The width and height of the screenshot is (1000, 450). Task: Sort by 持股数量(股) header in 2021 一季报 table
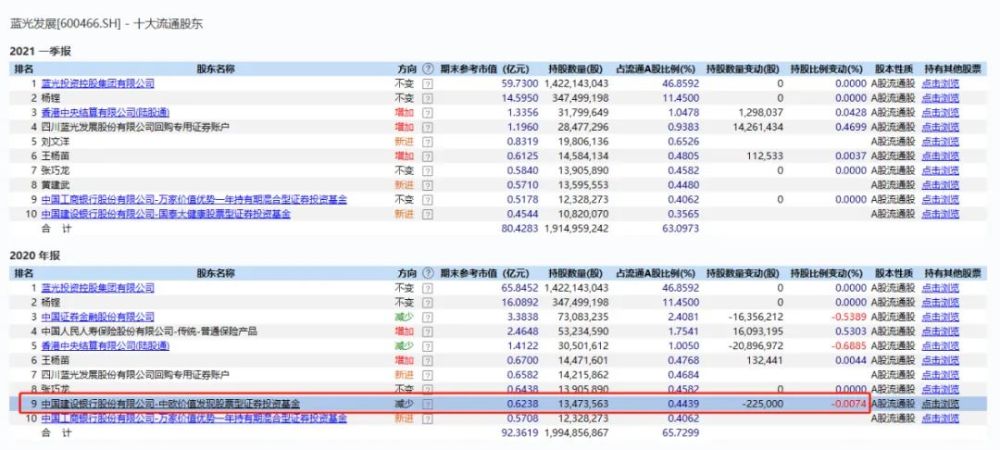tap(575, 69)
